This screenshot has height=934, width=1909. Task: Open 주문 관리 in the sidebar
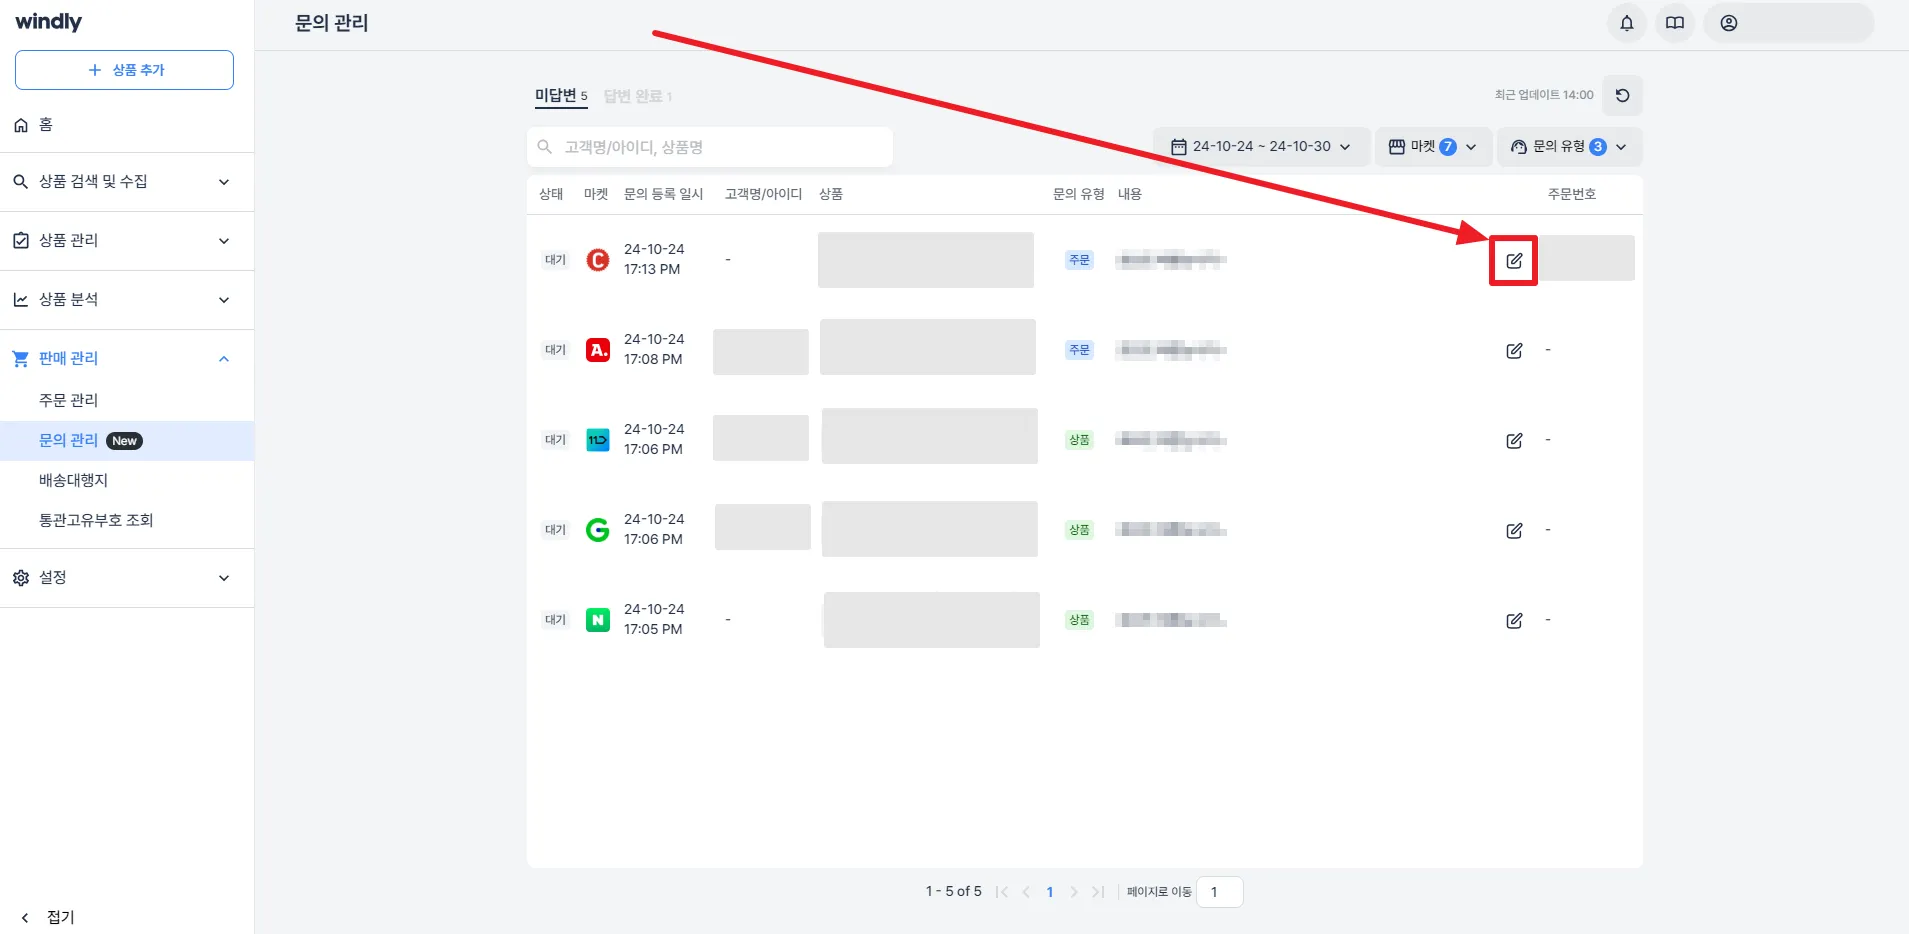pyautogui.click(x=68, y=400)
